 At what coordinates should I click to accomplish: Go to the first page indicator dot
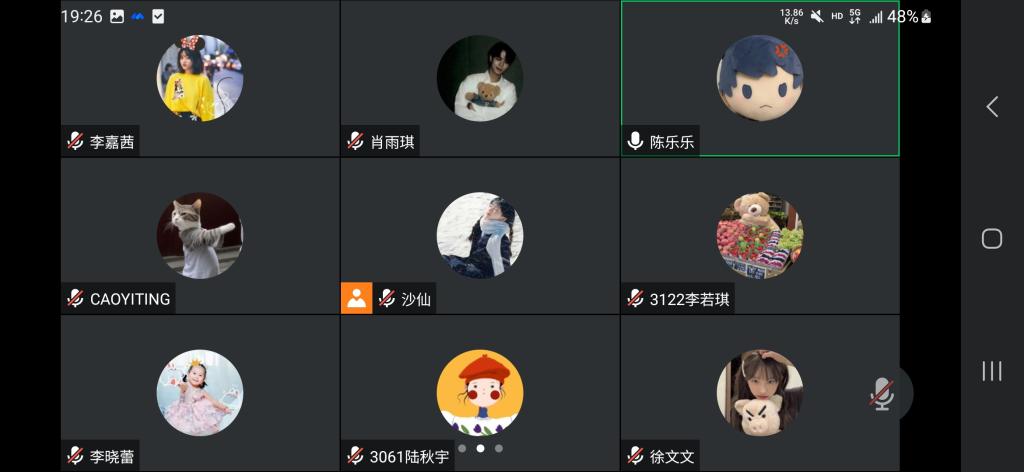coord(462,448)
